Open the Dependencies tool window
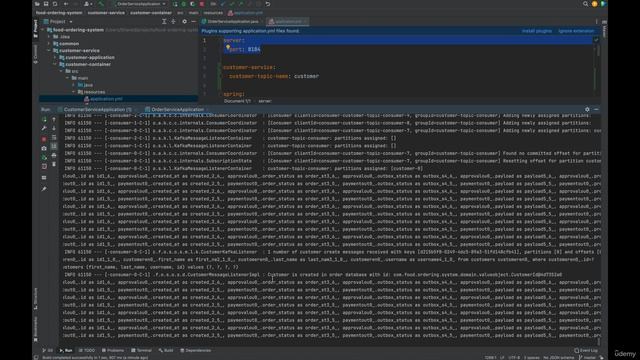The width and height of the screenshot is (640, 360). 196,350
